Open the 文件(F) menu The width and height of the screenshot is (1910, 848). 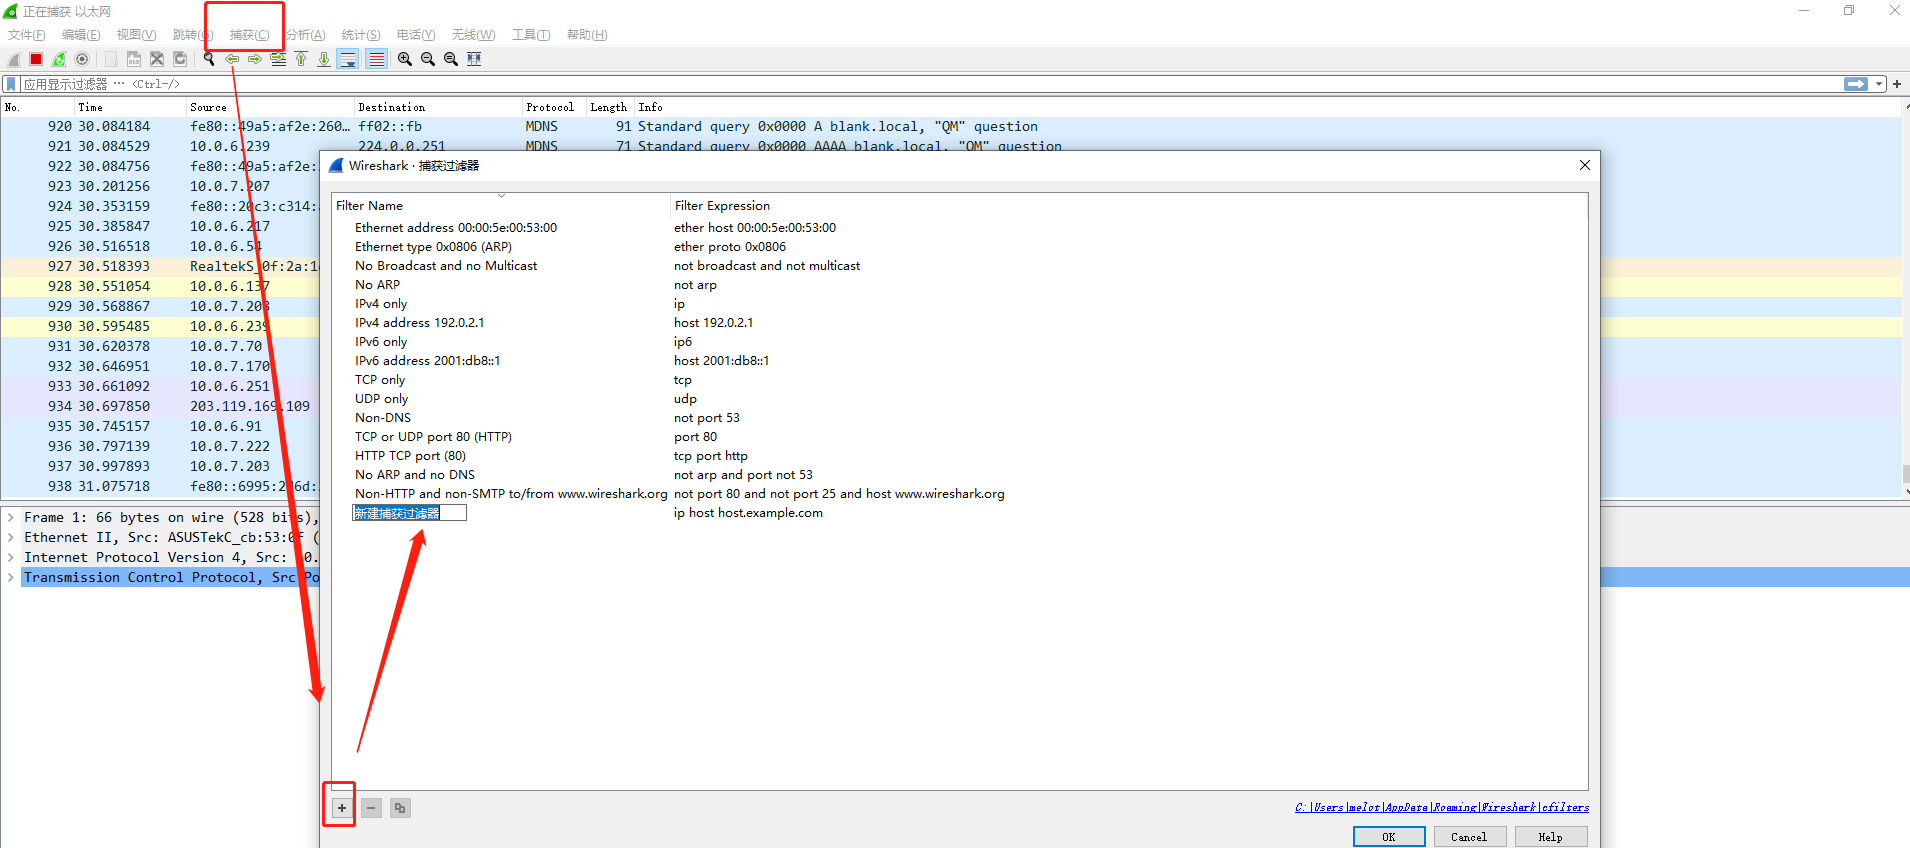click(x=27, y=35)
